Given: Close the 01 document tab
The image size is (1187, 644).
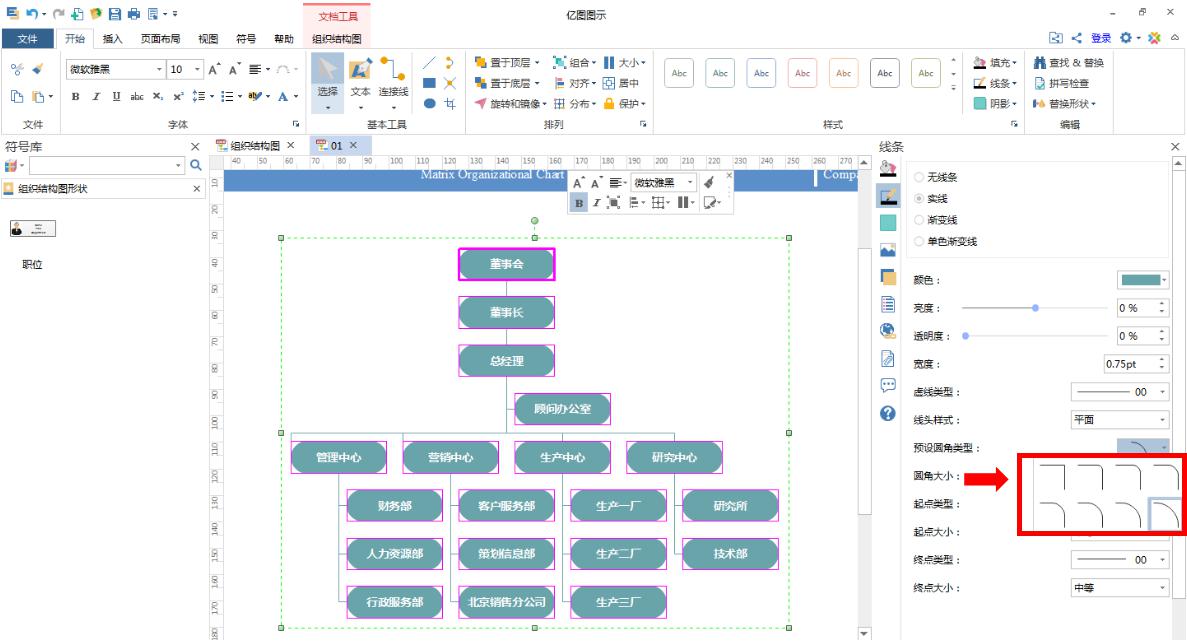Looking at the screenshot, I should point(353,145).
